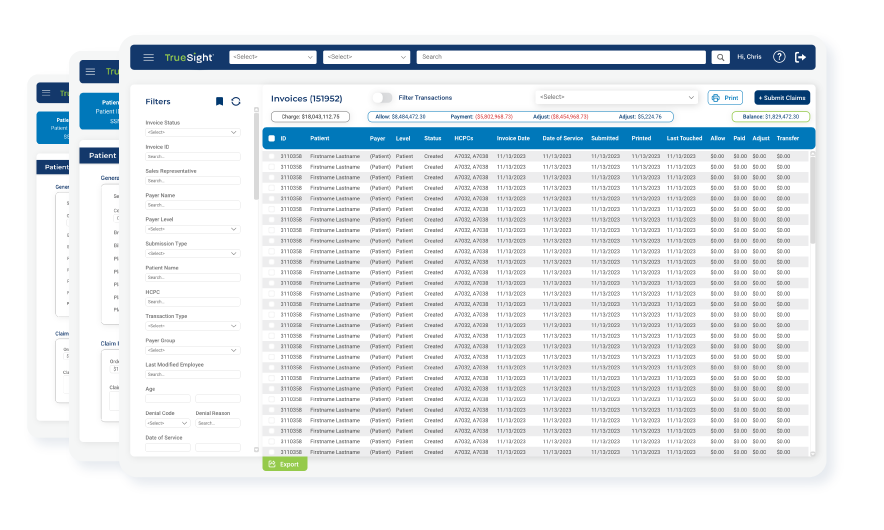Screen dimensions: 884x530
Task: Click the Invoices (151952) heading
Action: (307, 99)
